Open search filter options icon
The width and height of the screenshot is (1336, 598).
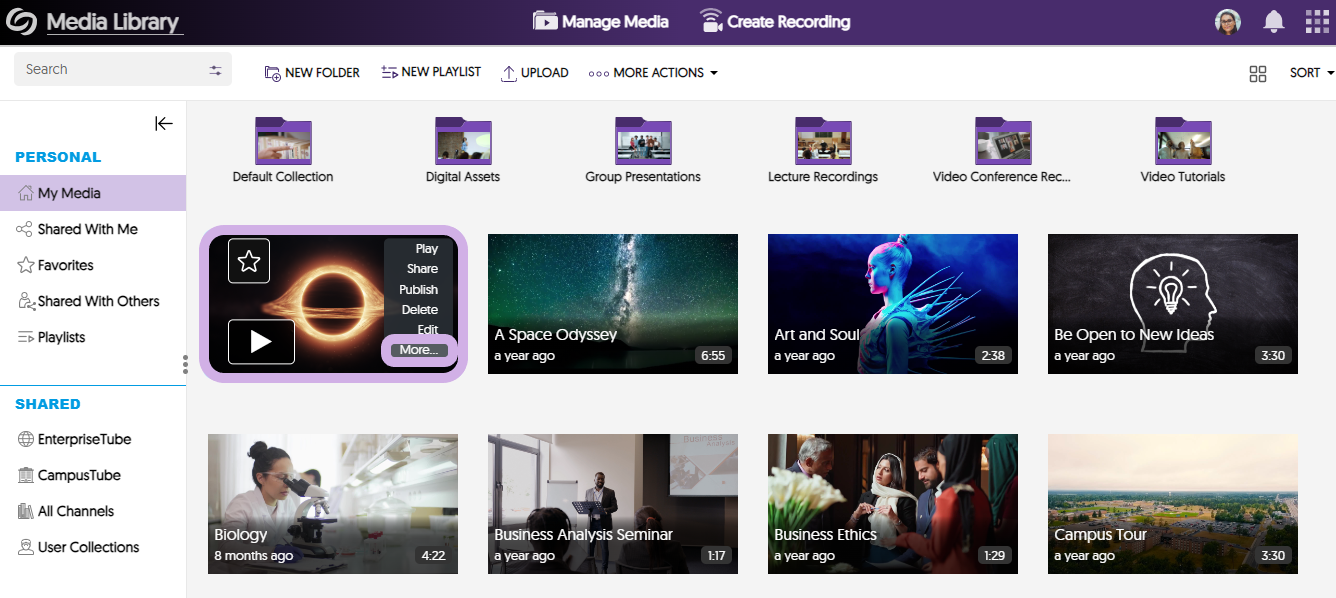215,70
